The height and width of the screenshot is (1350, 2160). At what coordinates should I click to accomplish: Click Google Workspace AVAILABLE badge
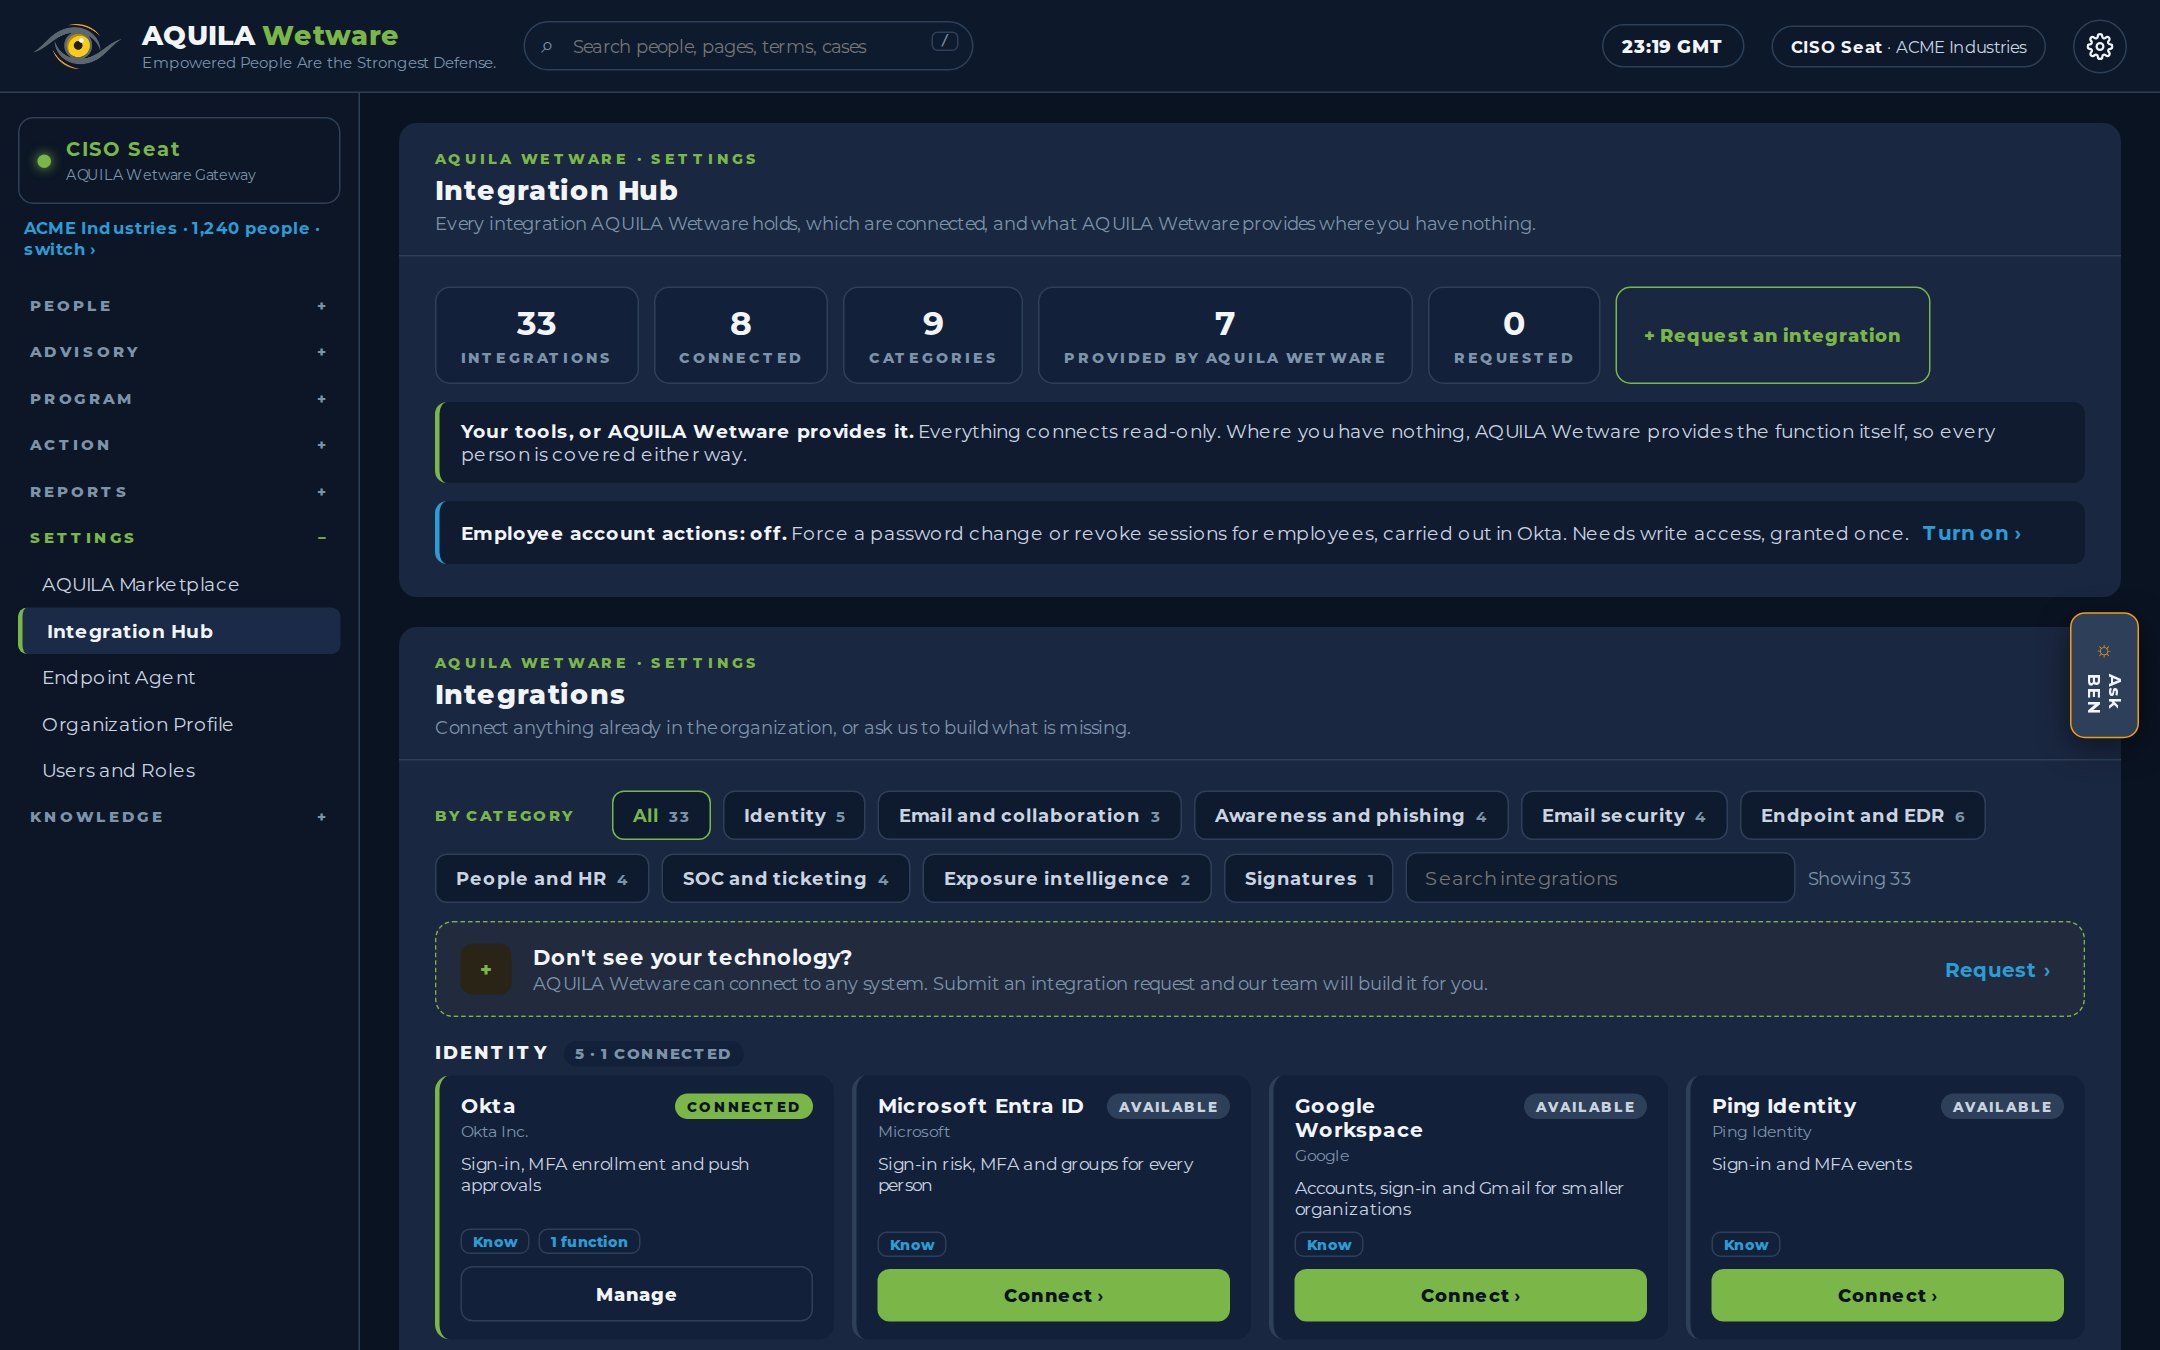[1585, 1106]
